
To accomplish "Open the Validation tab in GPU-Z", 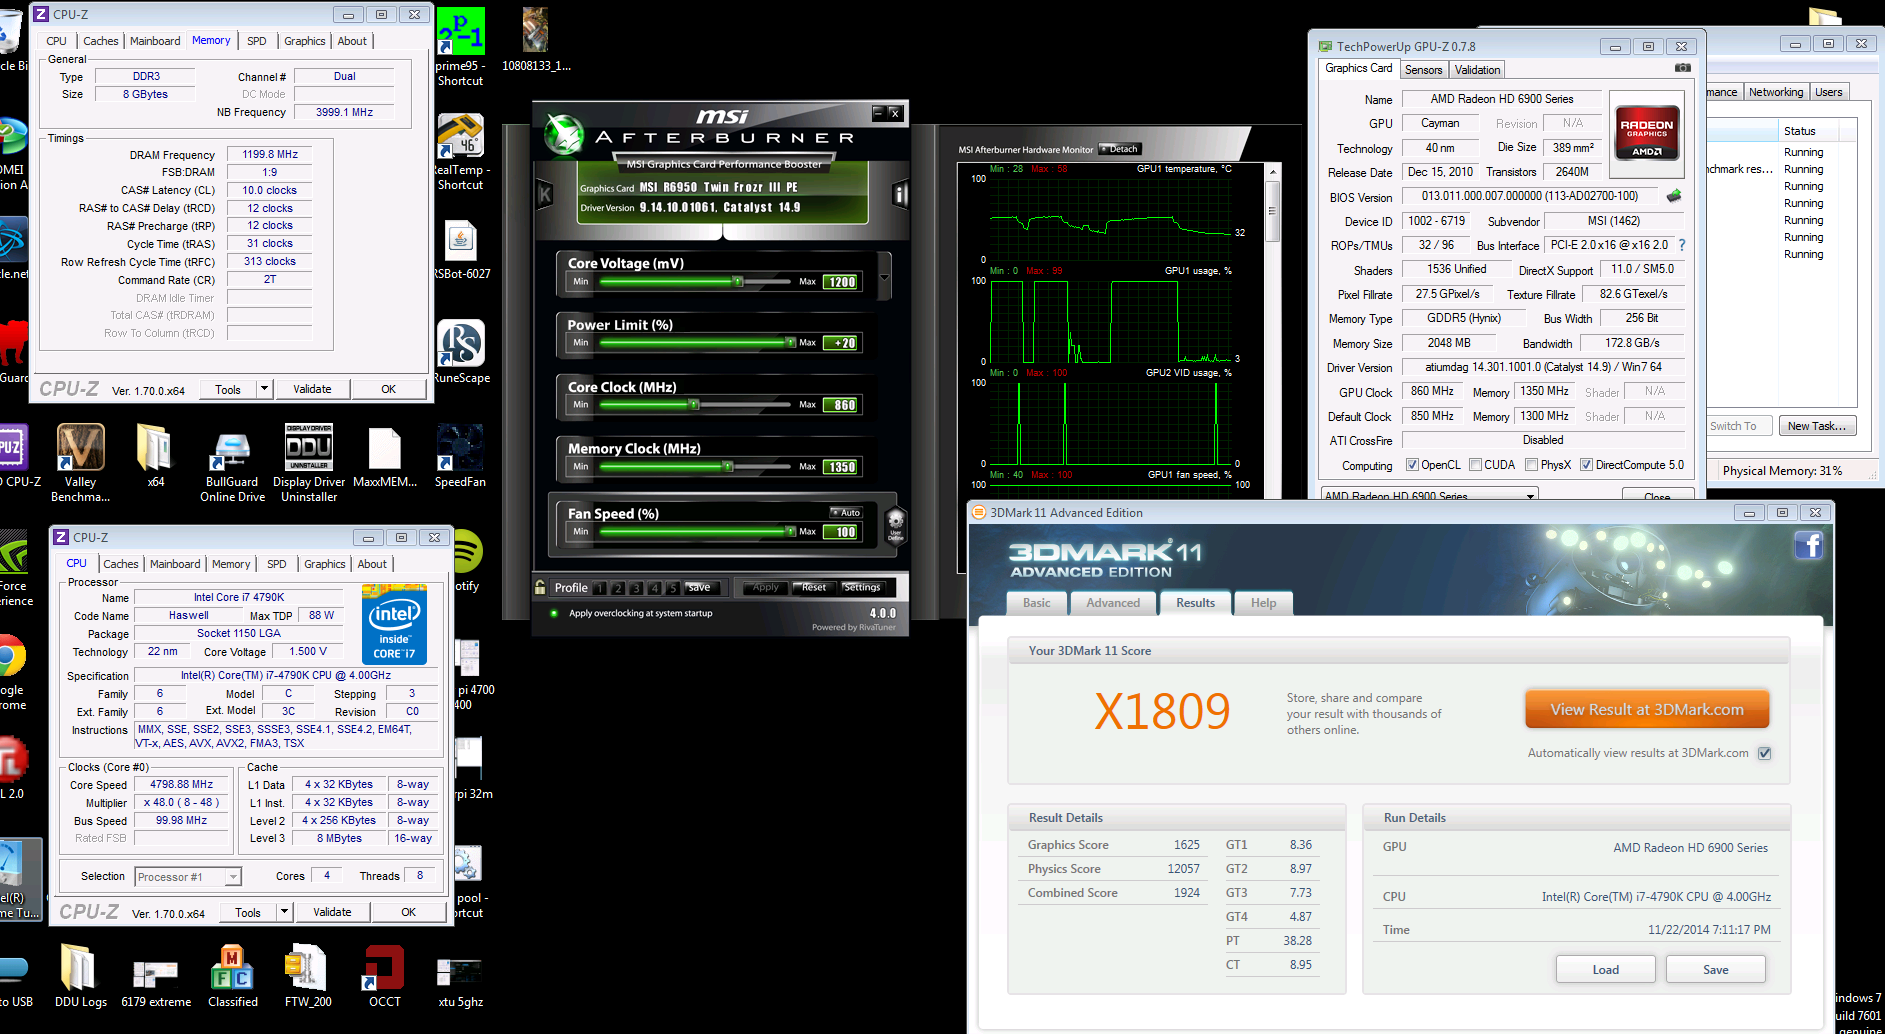I will click(1477, 70).
